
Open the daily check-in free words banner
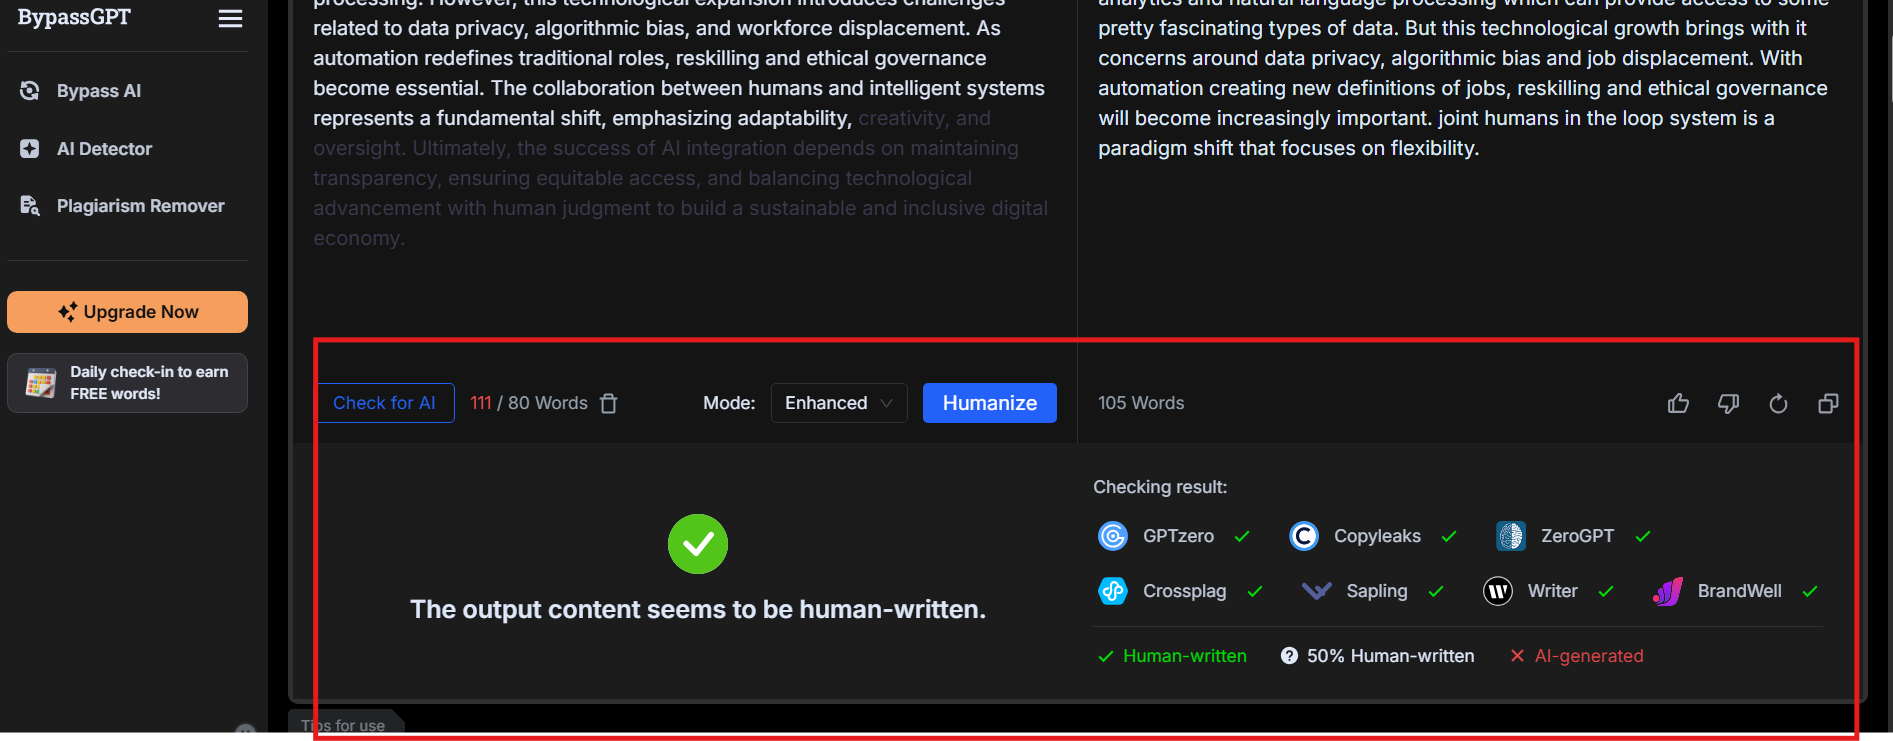click(x=127, y=383)
